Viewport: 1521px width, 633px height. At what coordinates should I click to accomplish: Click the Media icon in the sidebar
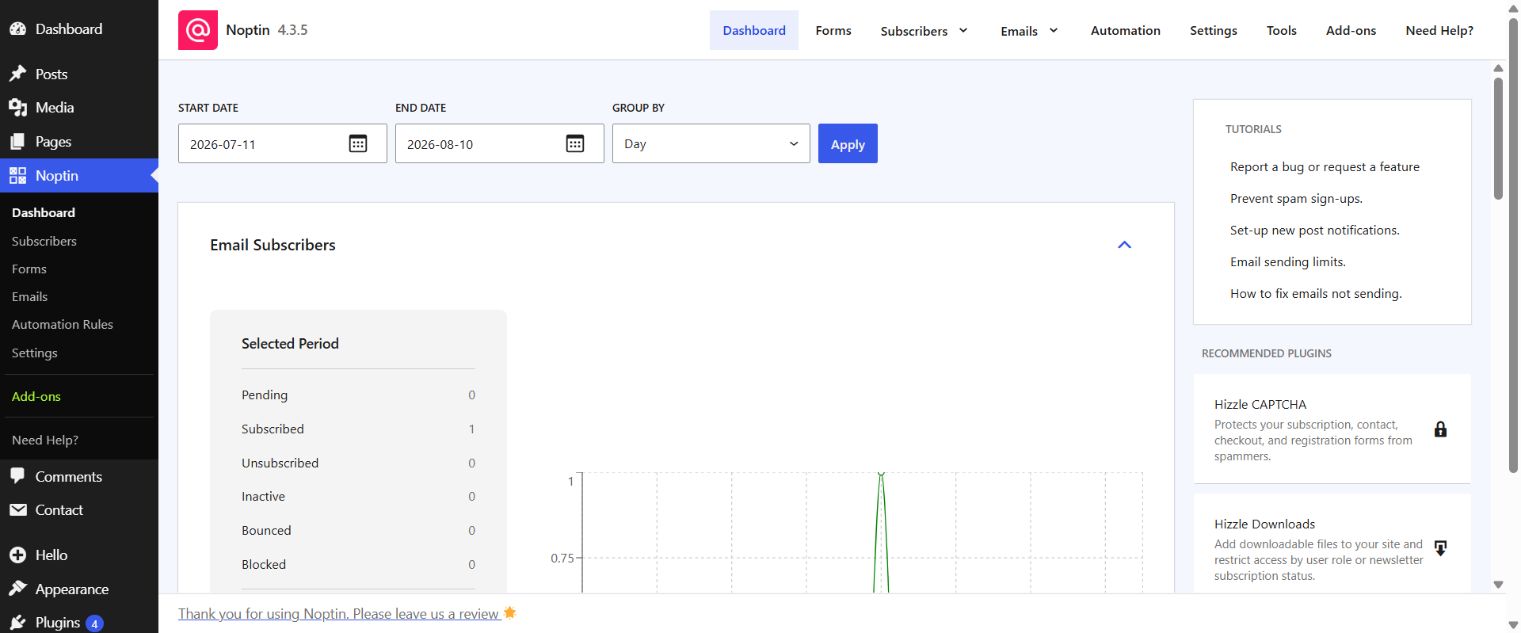(x=18, y=107)
